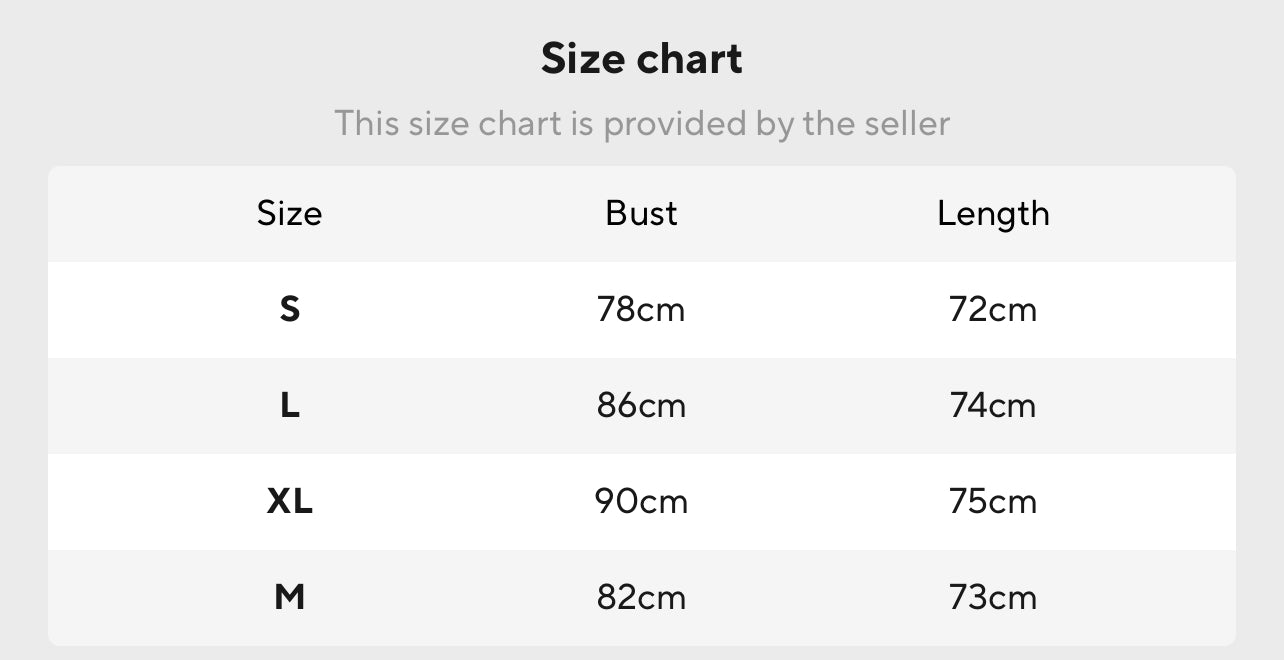1284x660 pixels.
Task: Click the S size row label
Action: tap(289, 309)
